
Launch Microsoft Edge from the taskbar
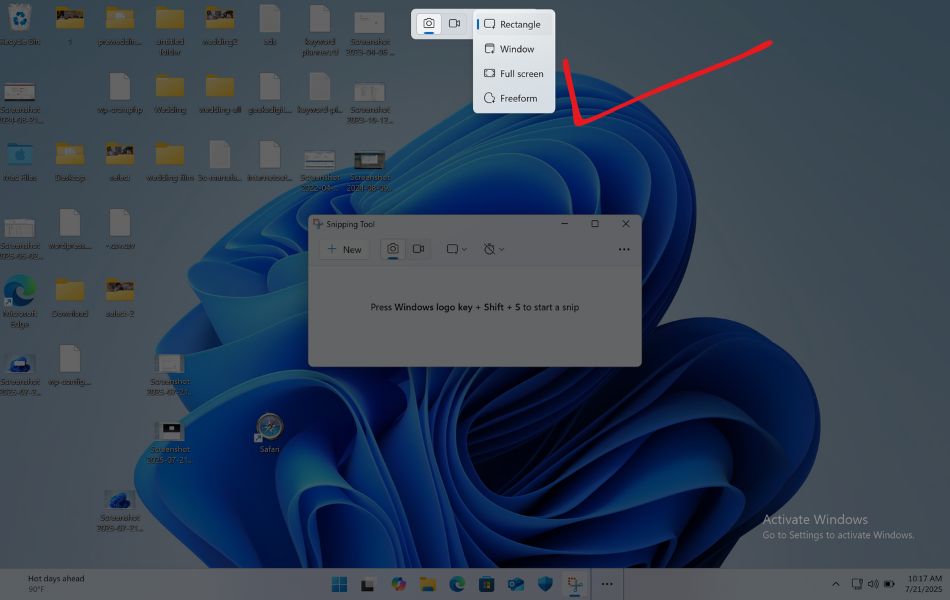pyautogui.click(x=457, y=583)
